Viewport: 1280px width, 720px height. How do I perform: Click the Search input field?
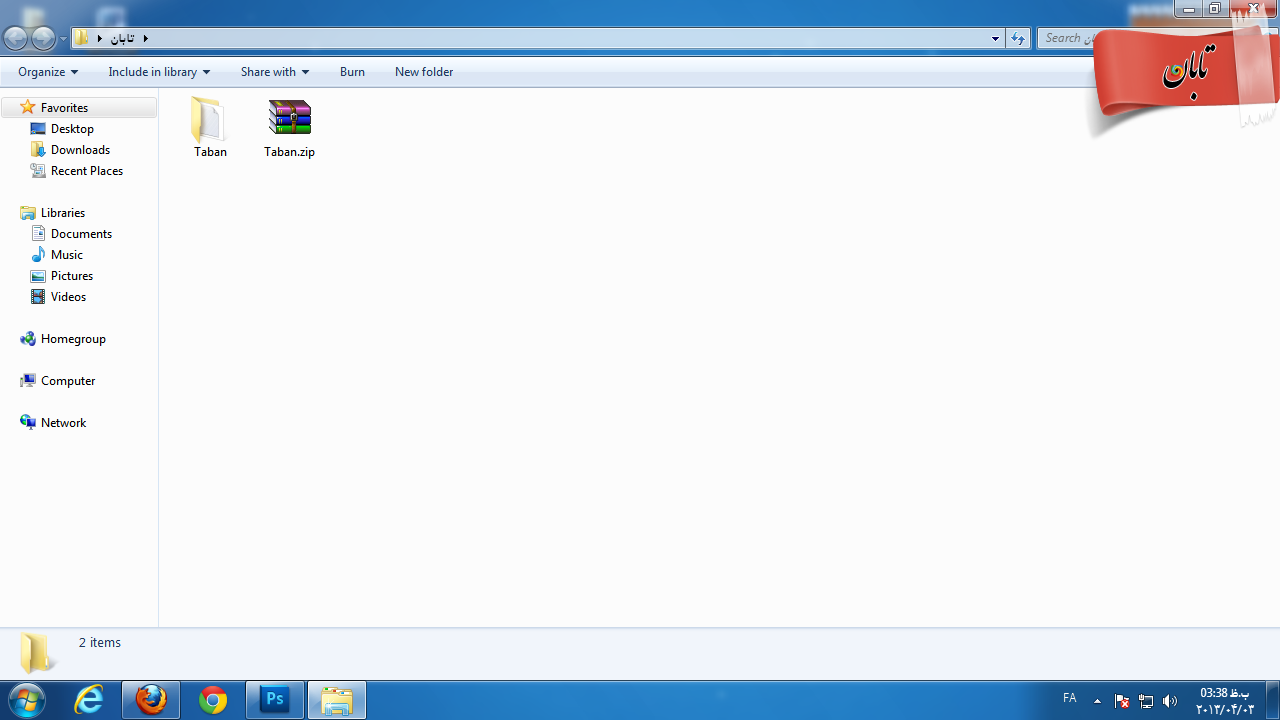coord(1068,38)
